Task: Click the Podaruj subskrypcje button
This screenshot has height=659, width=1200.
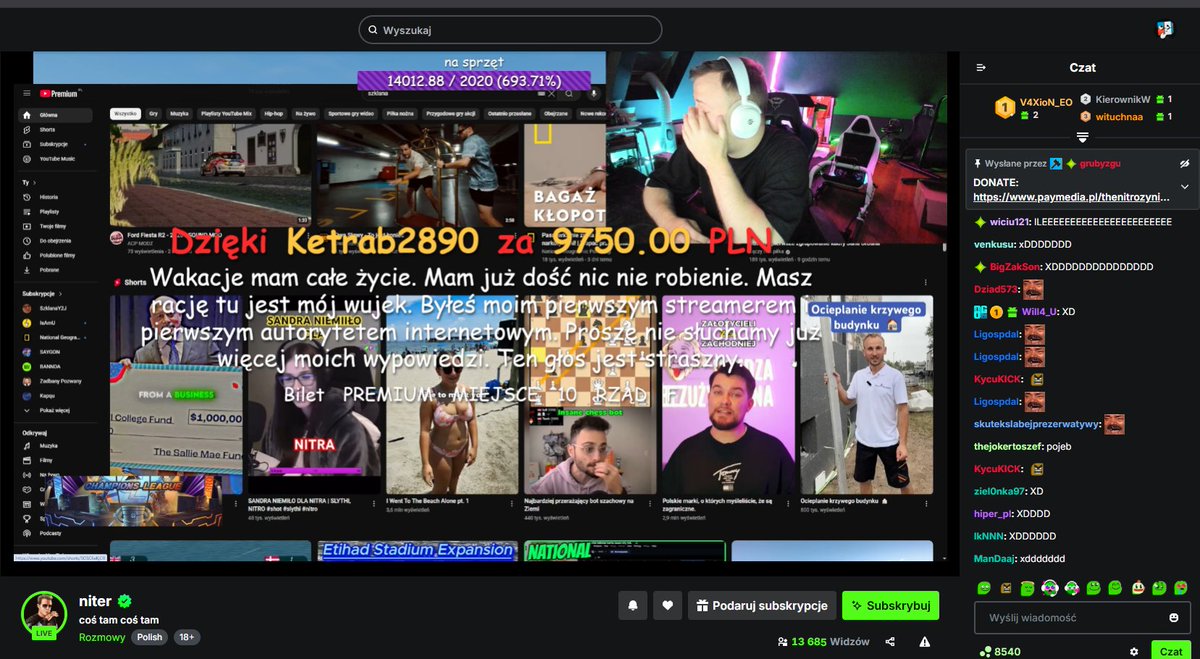Action: (x=761, y=605)
